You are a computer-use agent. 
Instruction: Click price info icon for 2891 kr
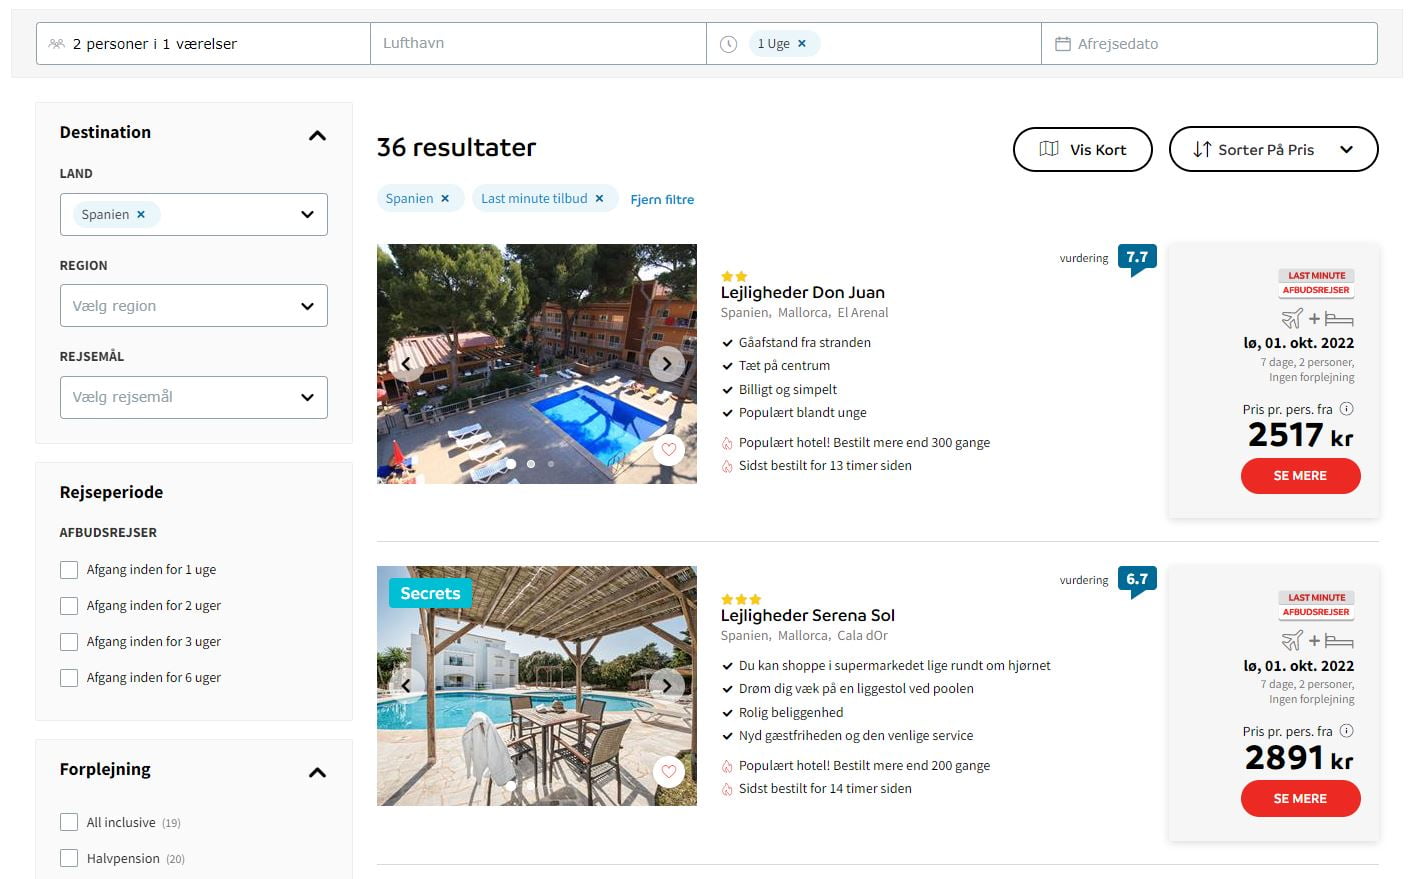(1347, 731)
